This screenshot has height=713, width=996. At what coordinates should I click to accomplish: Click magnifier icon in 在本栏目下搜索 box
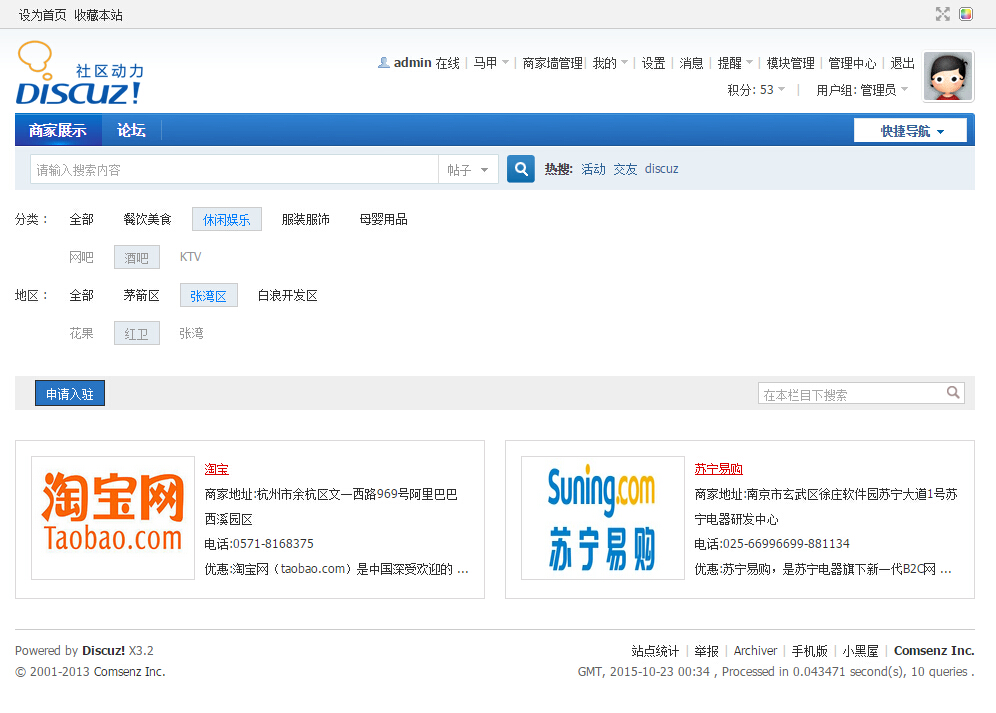954,393
